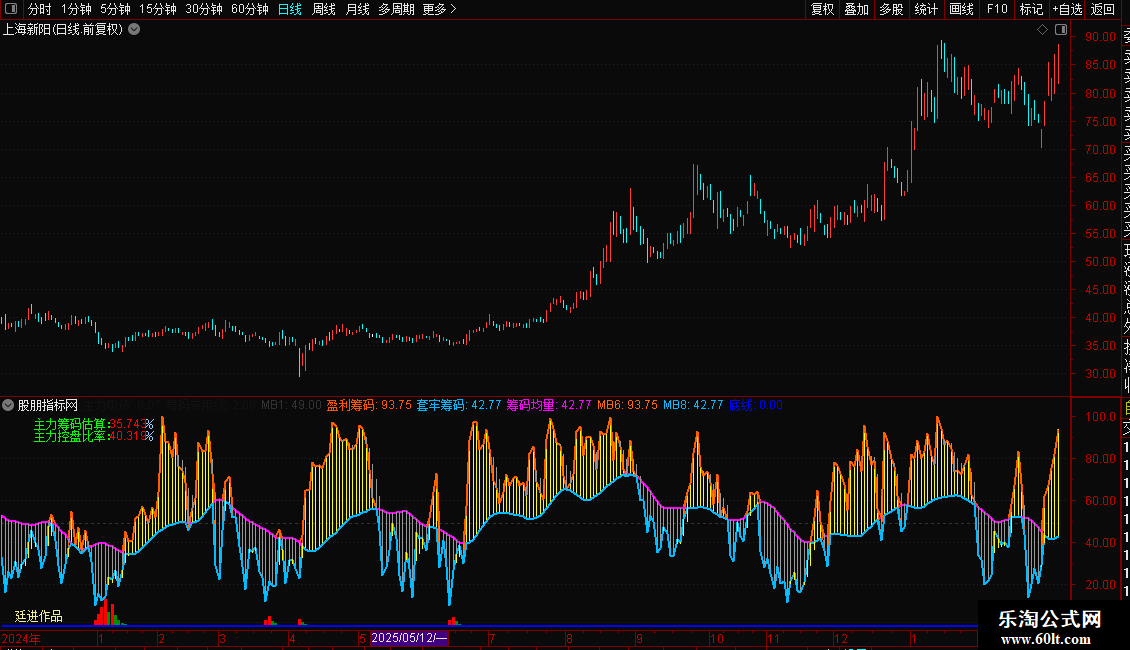
Task: Click the 30.00 price axis label
Action: click(1100, 374)
